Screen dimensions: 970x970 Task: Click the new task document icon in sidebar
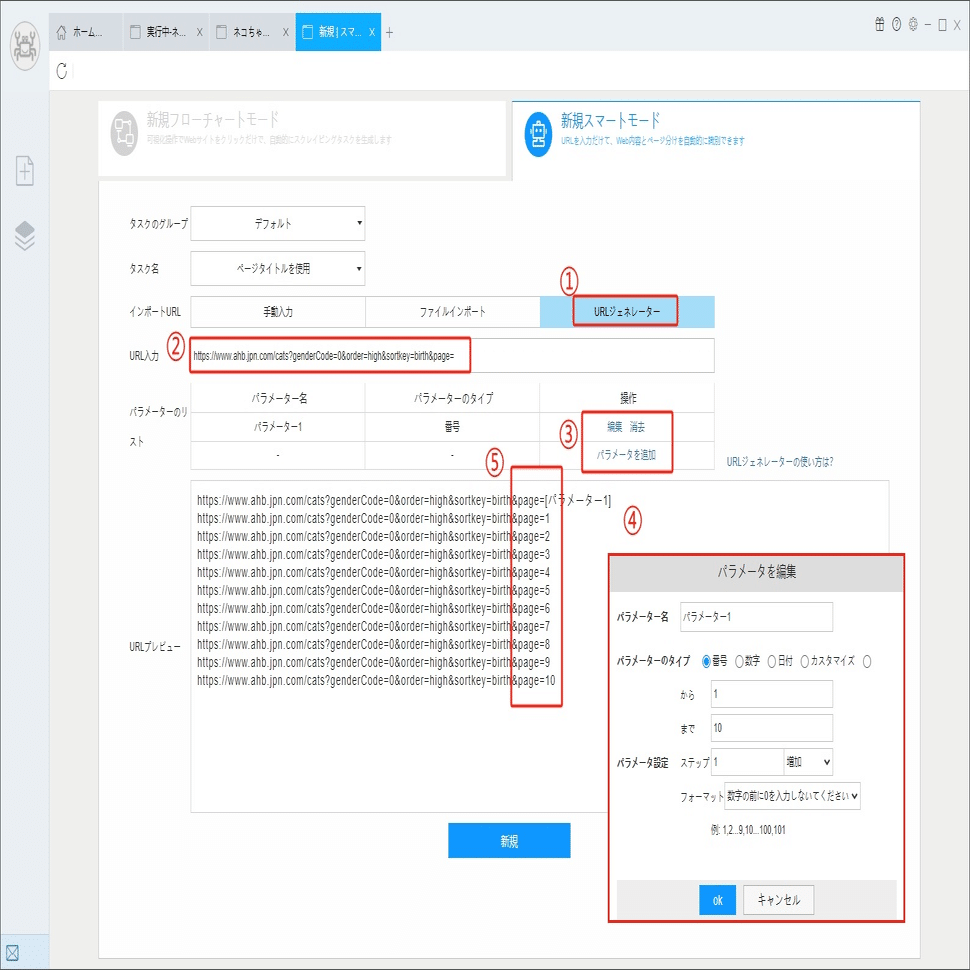pyautogui.click(x=25, y=170)
